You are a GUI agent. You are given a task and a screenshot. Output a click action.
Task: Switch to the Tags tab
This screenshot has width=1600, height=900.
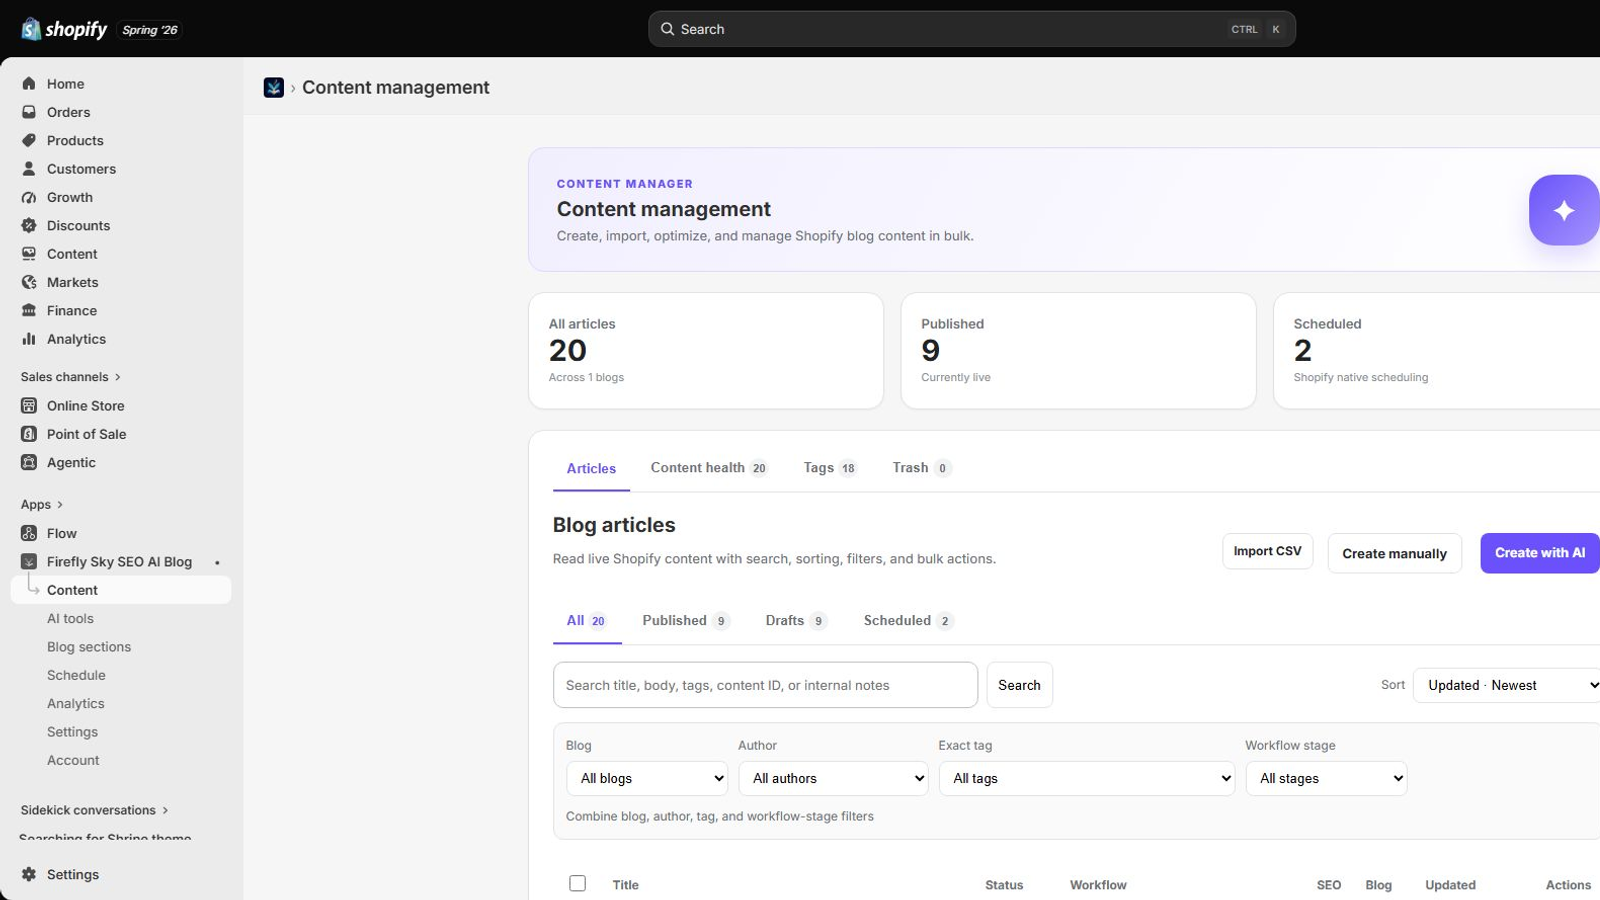831,468
